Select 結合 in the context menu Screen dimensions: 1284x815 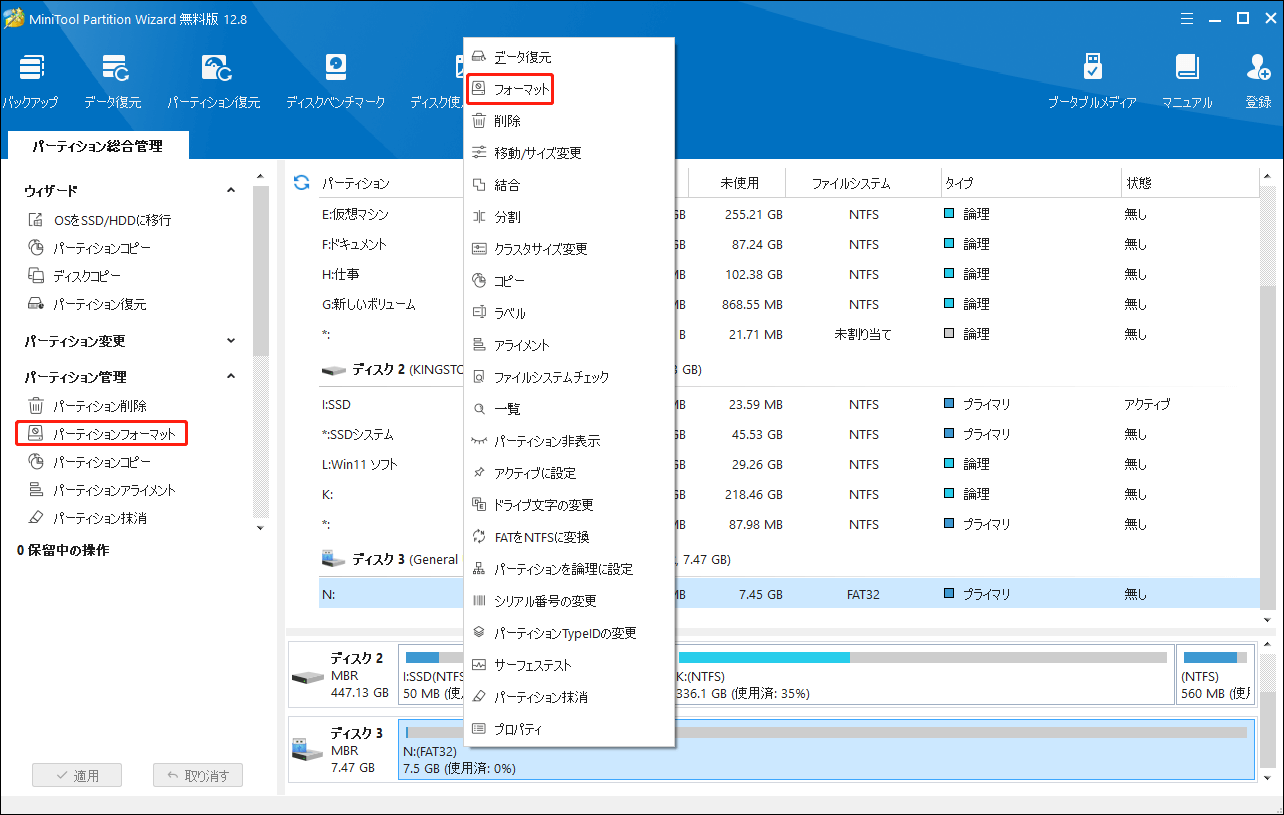coord(568,185)
